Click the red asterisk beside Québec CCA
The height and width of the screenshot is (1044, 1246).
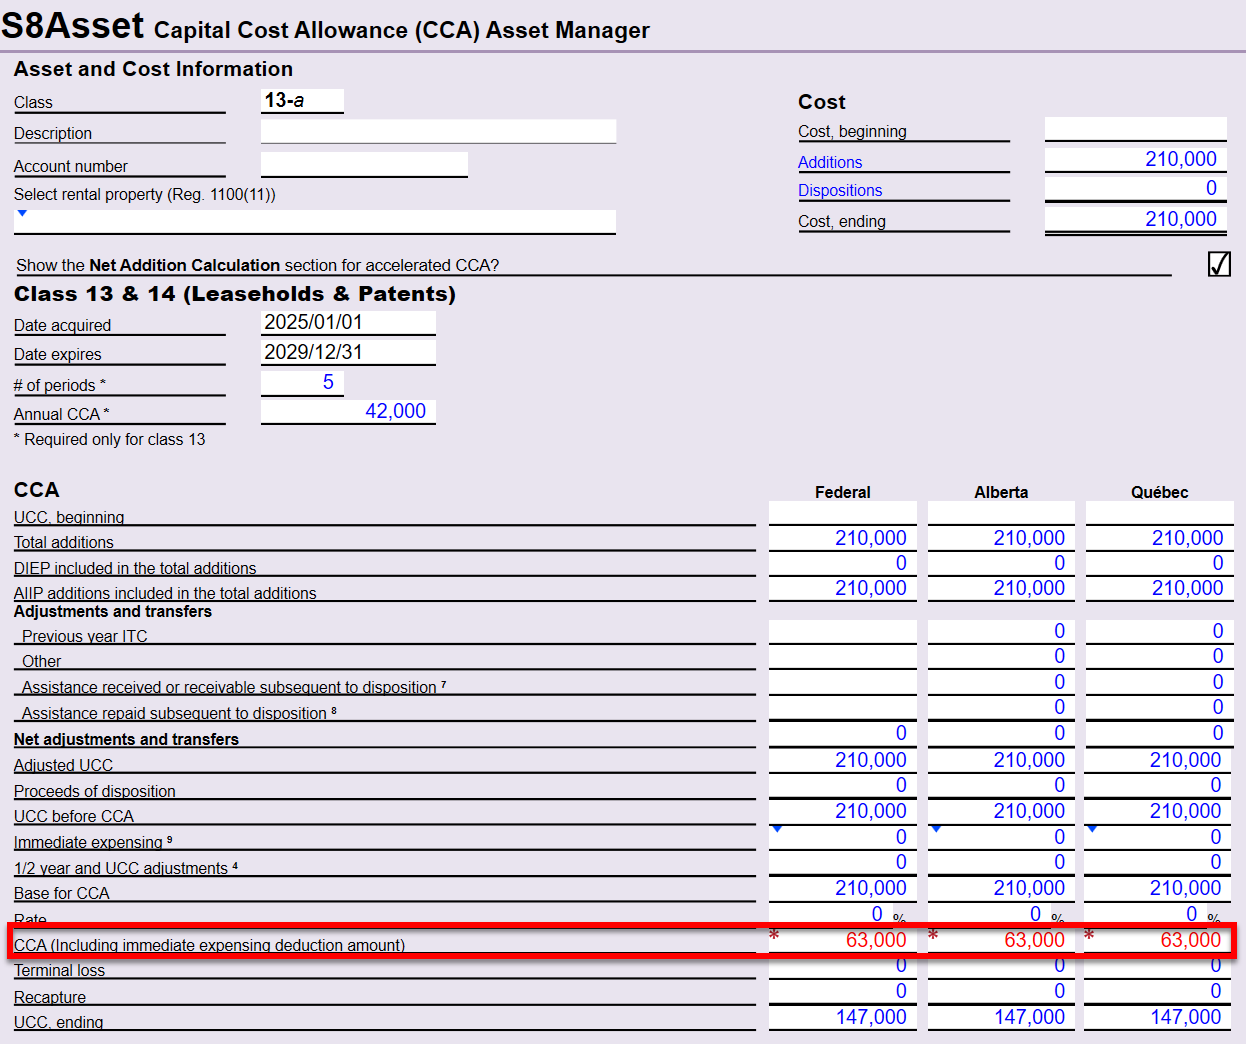click(1090, 936)
